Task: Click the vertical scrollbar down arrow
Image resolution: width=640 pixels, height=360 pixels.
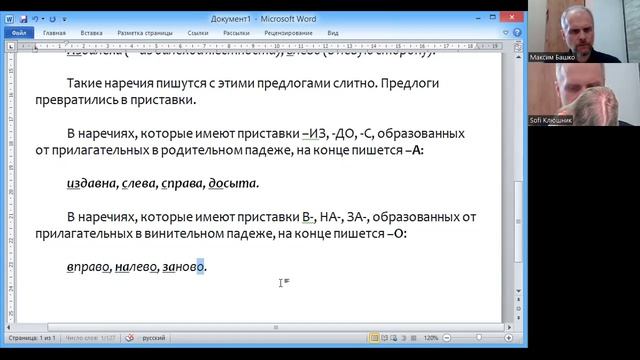Action: coord(518,291)
